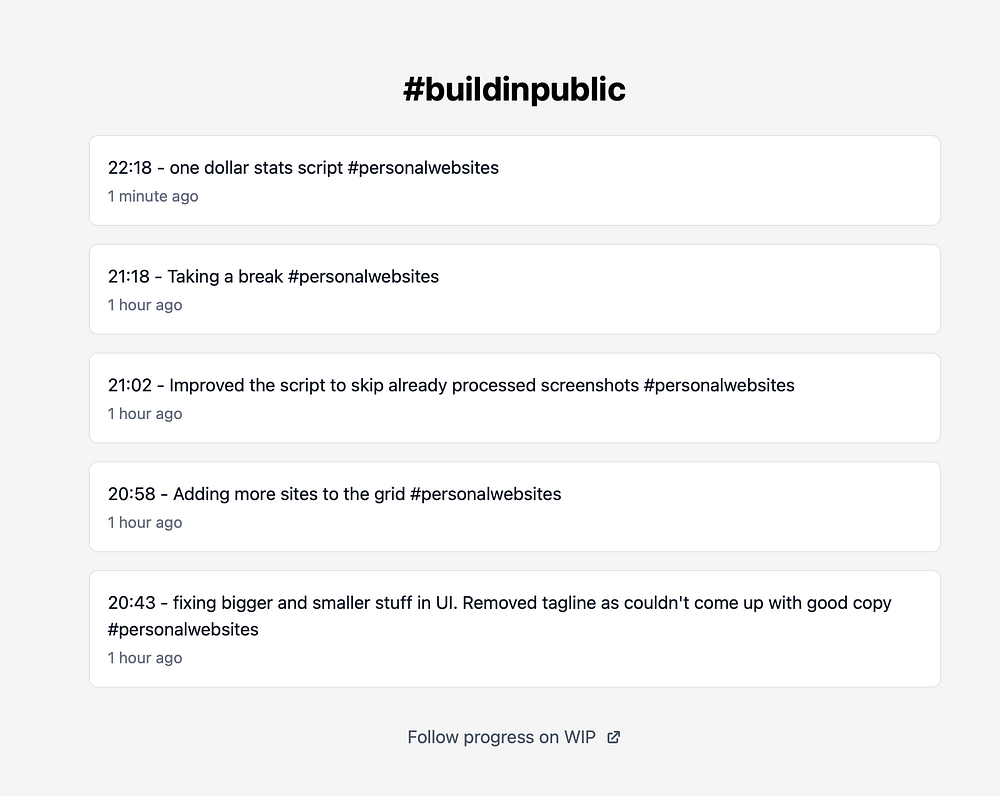Click the timestamp under Taking a break
Viewport: 1000px width, 796px height.
(145, 305)
